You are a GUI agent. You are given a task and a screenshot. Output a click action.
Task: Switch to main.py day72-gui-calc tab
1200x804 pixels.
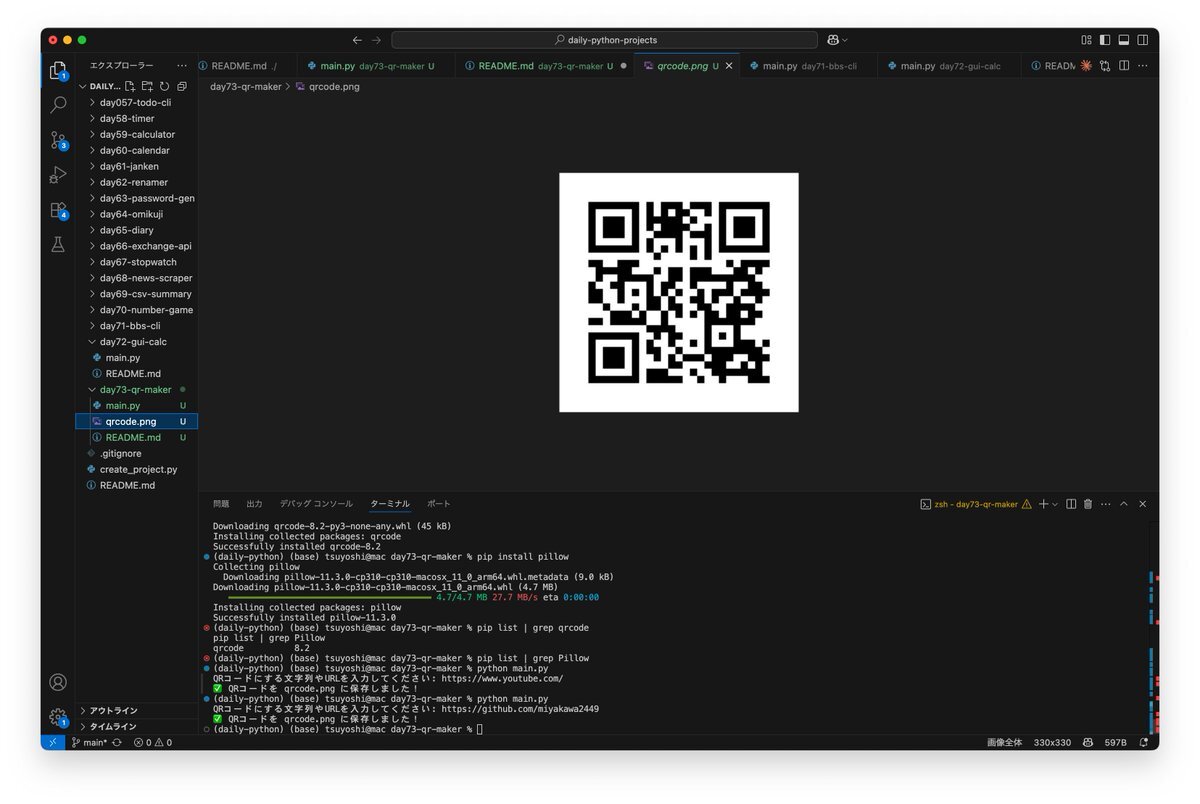[x=950, y=66]
